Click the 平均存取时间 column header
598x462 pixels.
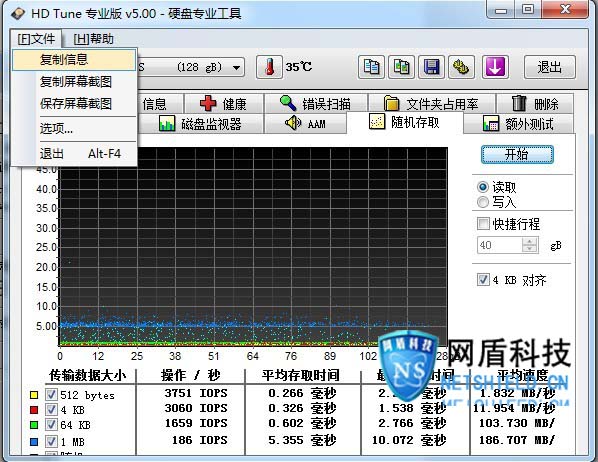[301, 375]
